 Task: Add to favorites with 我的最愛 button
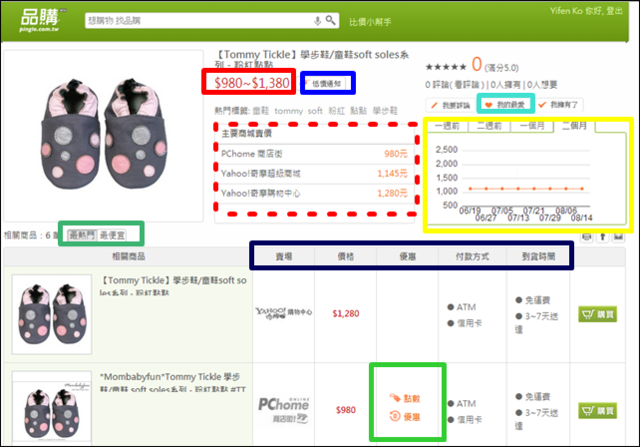click(x=505, y=105)
